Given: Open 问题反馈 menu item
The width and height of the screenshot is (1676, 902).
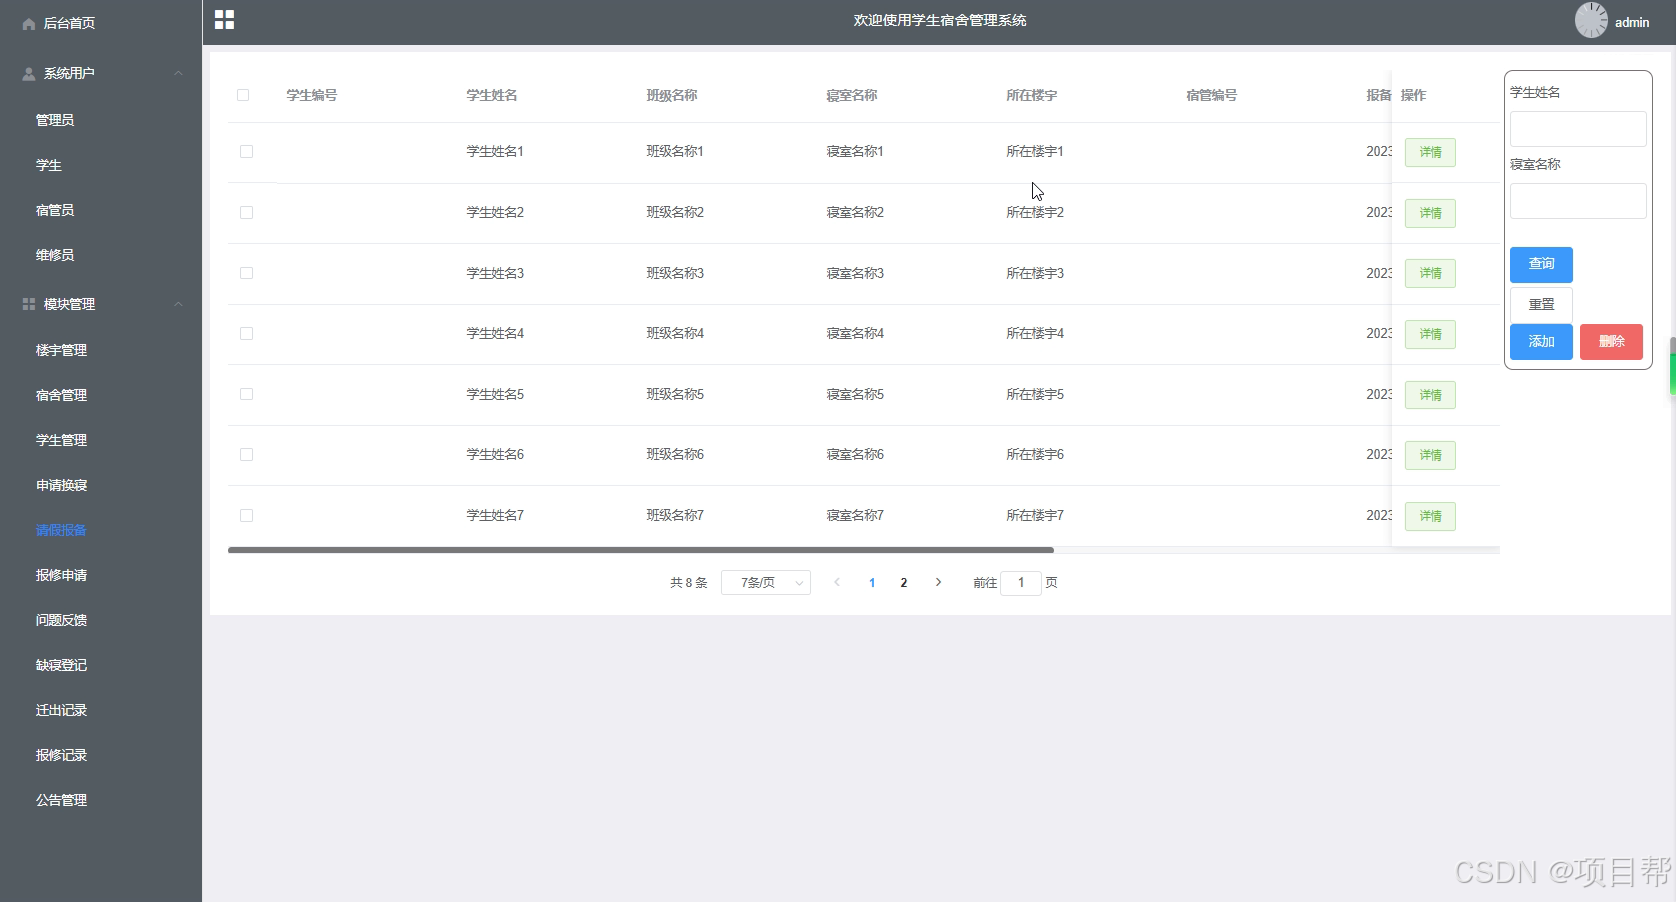Looking at the screenshot, I should 61,620.
